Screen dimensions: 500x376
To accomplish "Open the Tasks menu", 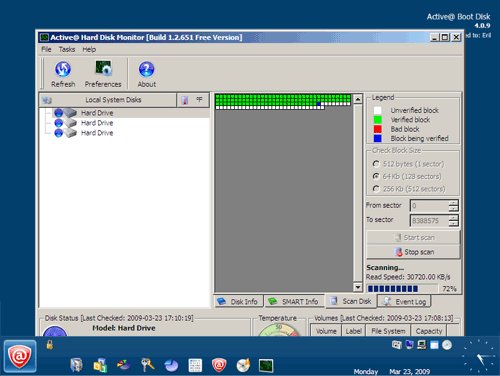I will tap(67, 49).
